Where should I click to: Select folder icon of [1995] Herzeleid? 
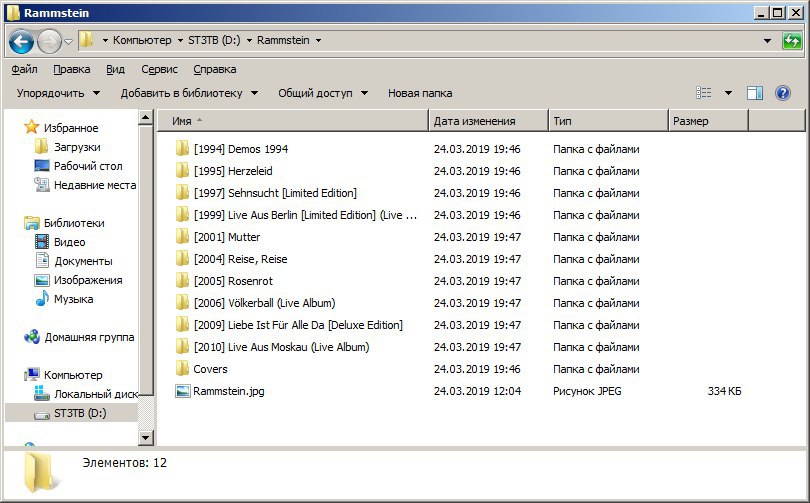tap(182, 170)
